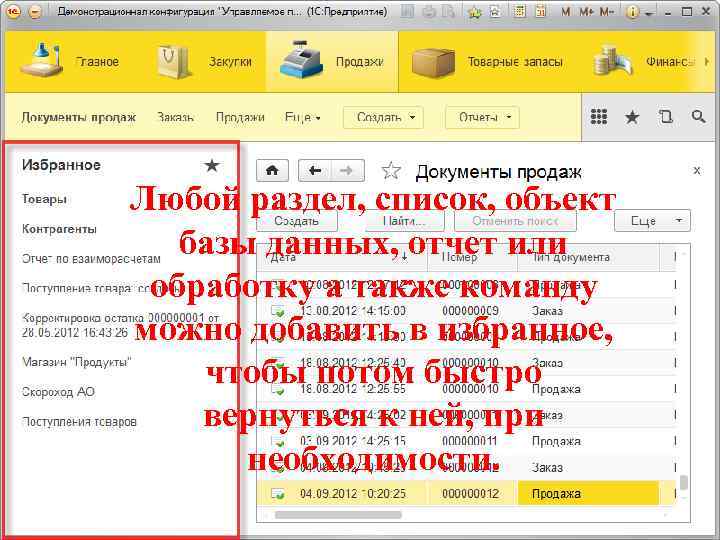This screenshot has height=540, width=720.
Task: Click the M memory button in title bar
Action: pos(566,12)
